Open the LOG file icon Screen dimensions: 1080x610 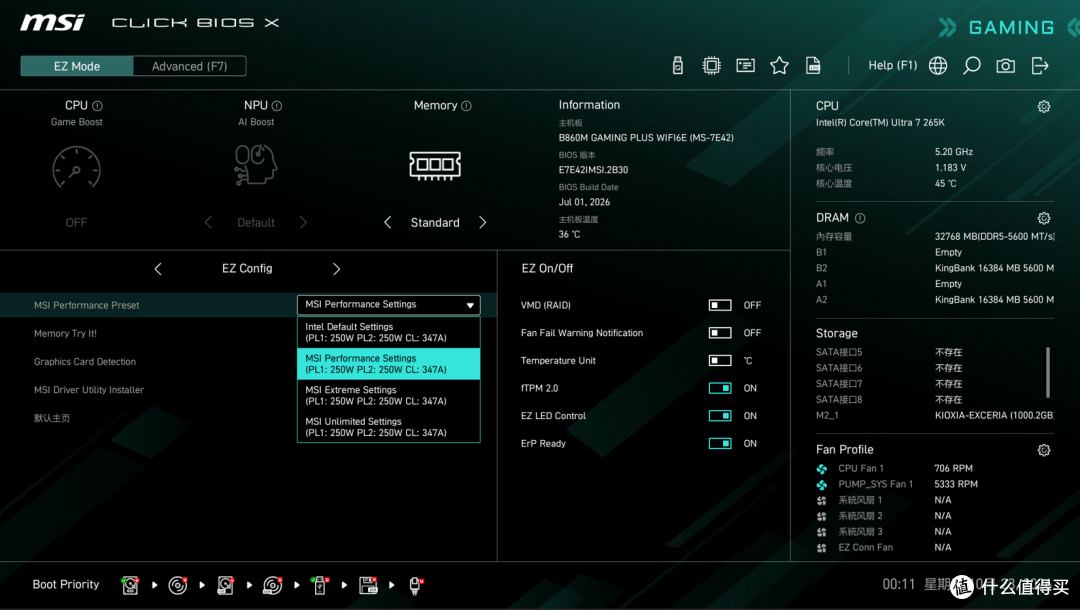[x=813, y=65]
